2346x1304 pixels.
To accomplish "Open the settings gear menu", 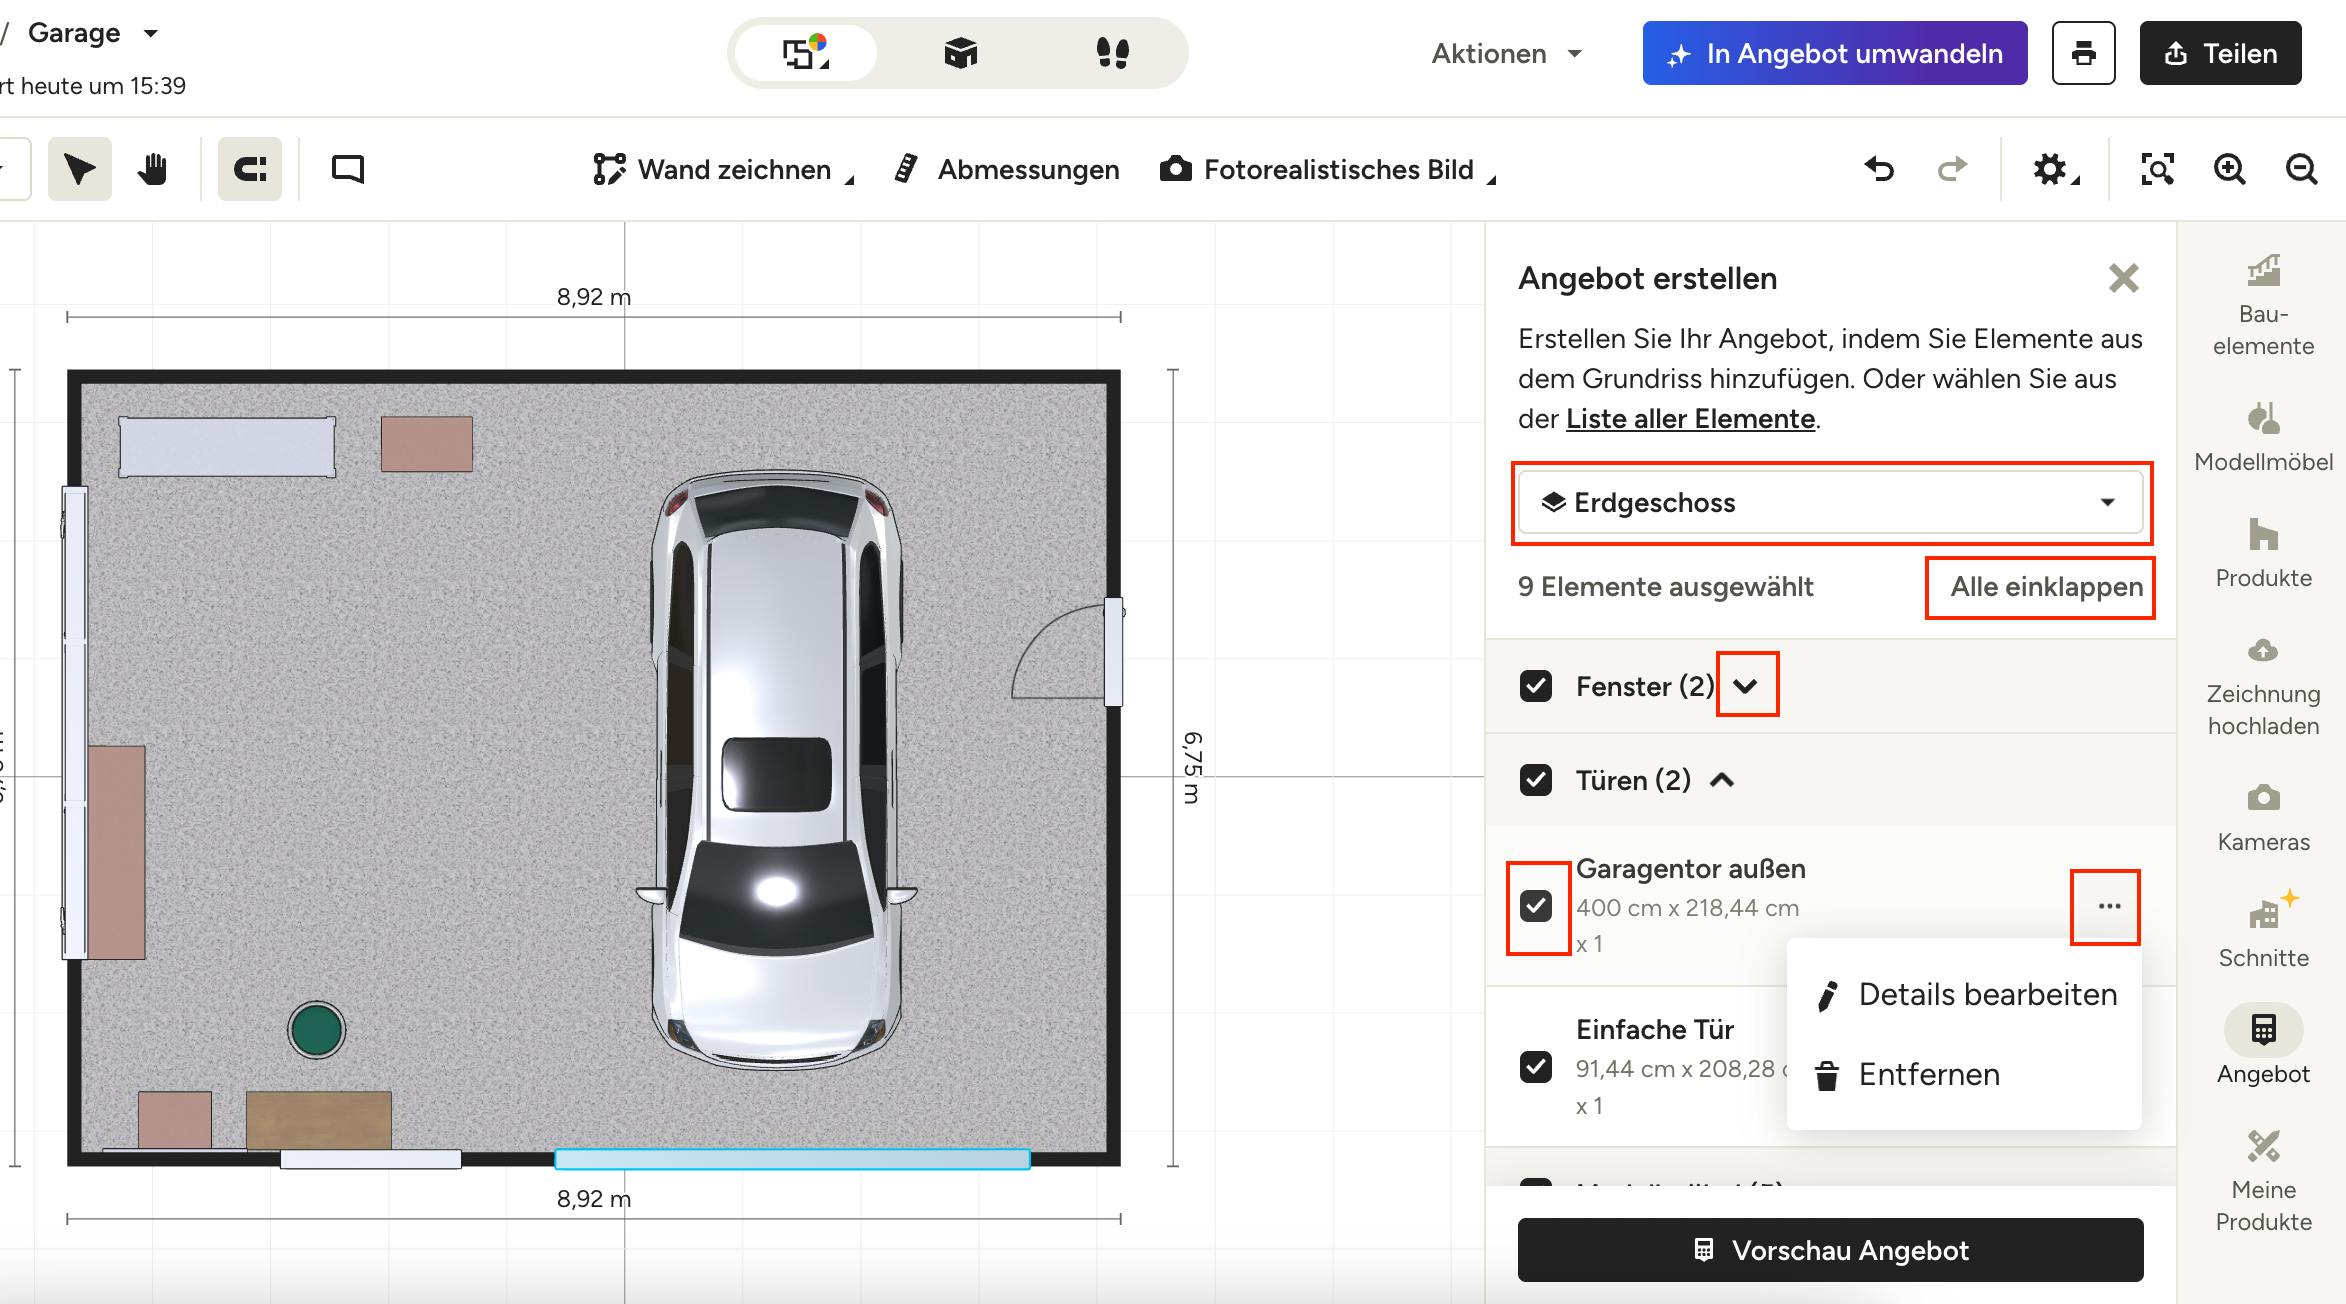I will [x=2055, y=169].
